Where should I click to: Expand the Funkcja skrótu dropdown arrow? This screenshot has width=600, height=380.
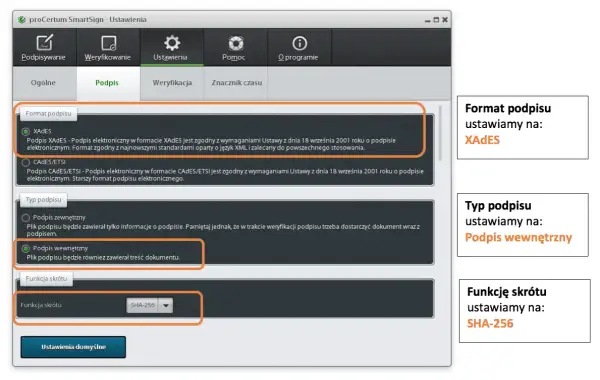point(166,305)
